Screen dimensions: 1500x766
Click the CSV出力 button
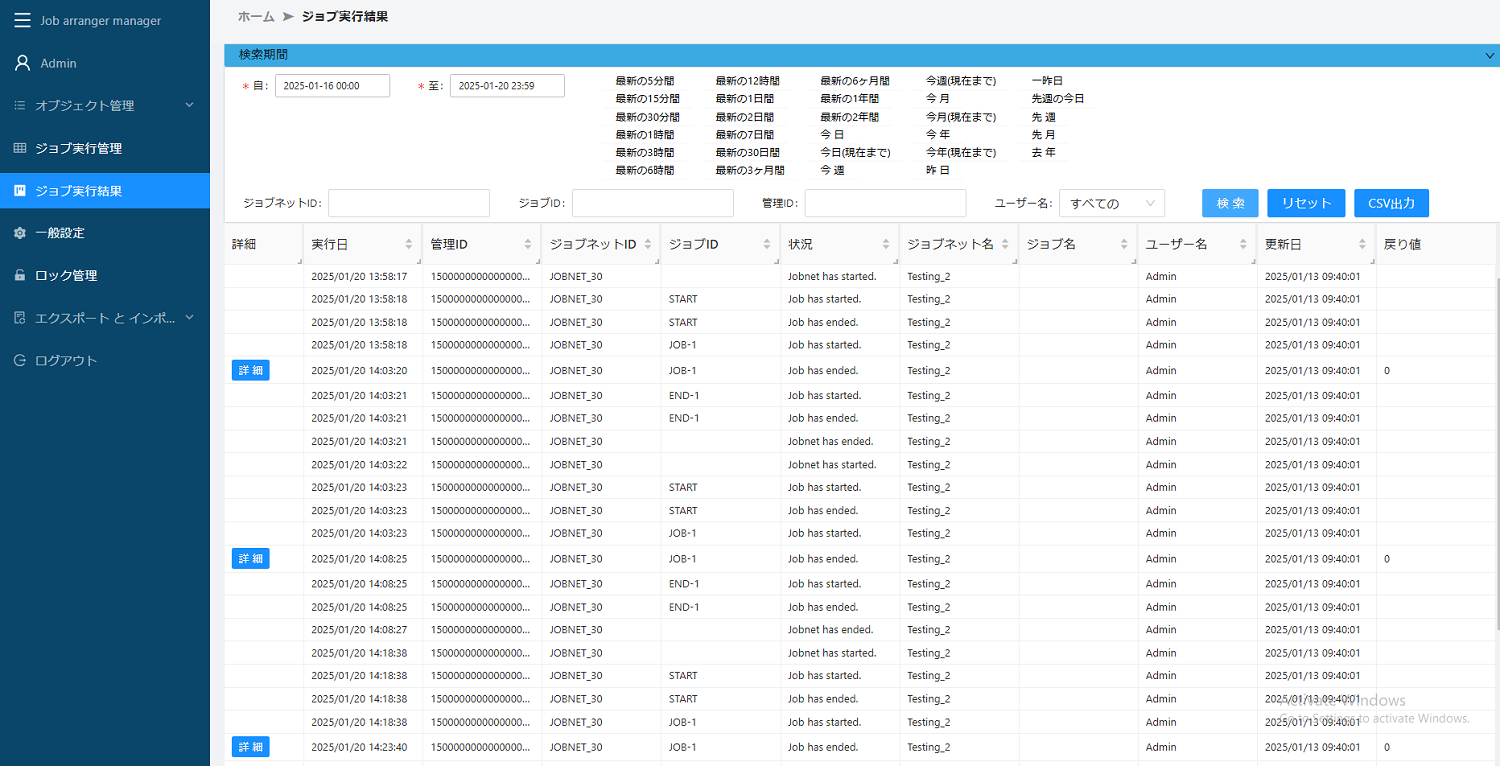[x=1391, y=203]
